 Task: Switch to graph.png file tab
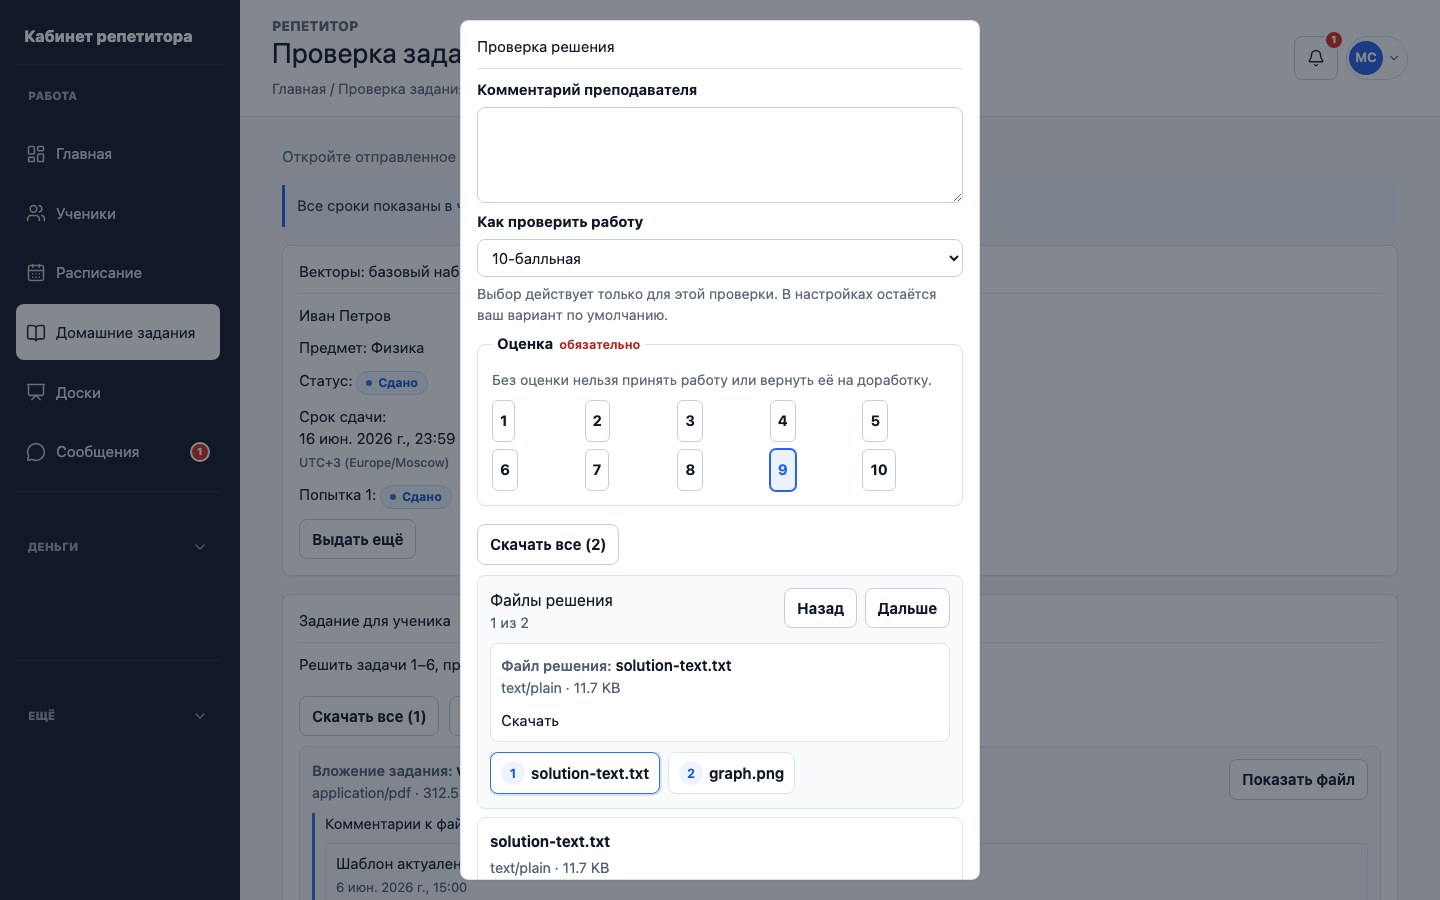(731, 773)
